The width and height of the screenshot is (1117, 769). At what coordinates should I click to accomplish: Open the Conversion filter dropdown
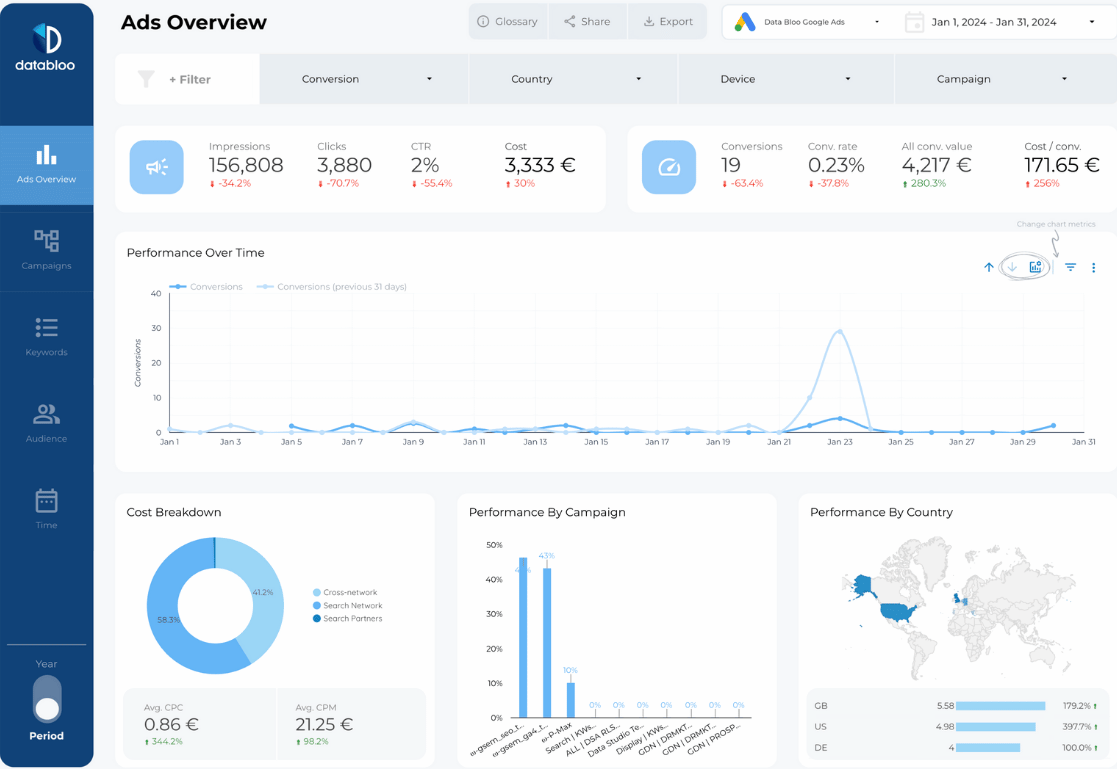[x=364, y=79]
